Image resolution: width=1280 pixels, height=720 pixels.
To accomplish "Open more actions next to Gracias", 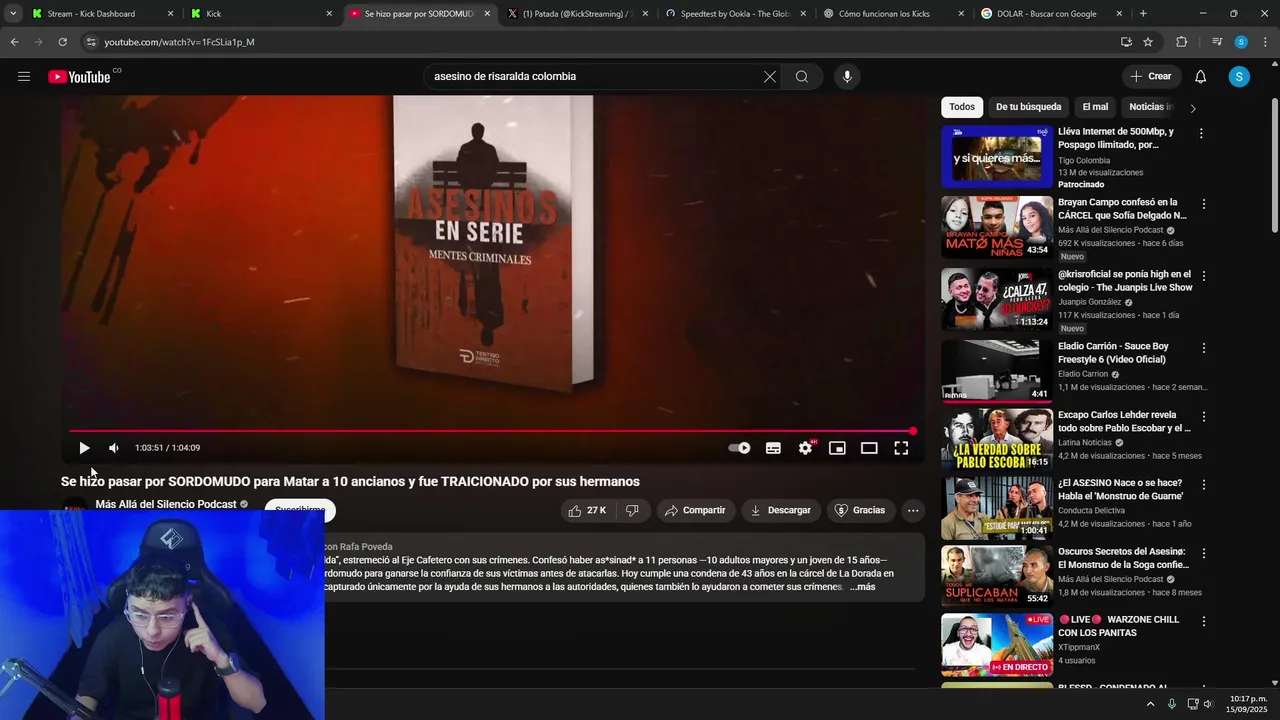I will [912, 510].
